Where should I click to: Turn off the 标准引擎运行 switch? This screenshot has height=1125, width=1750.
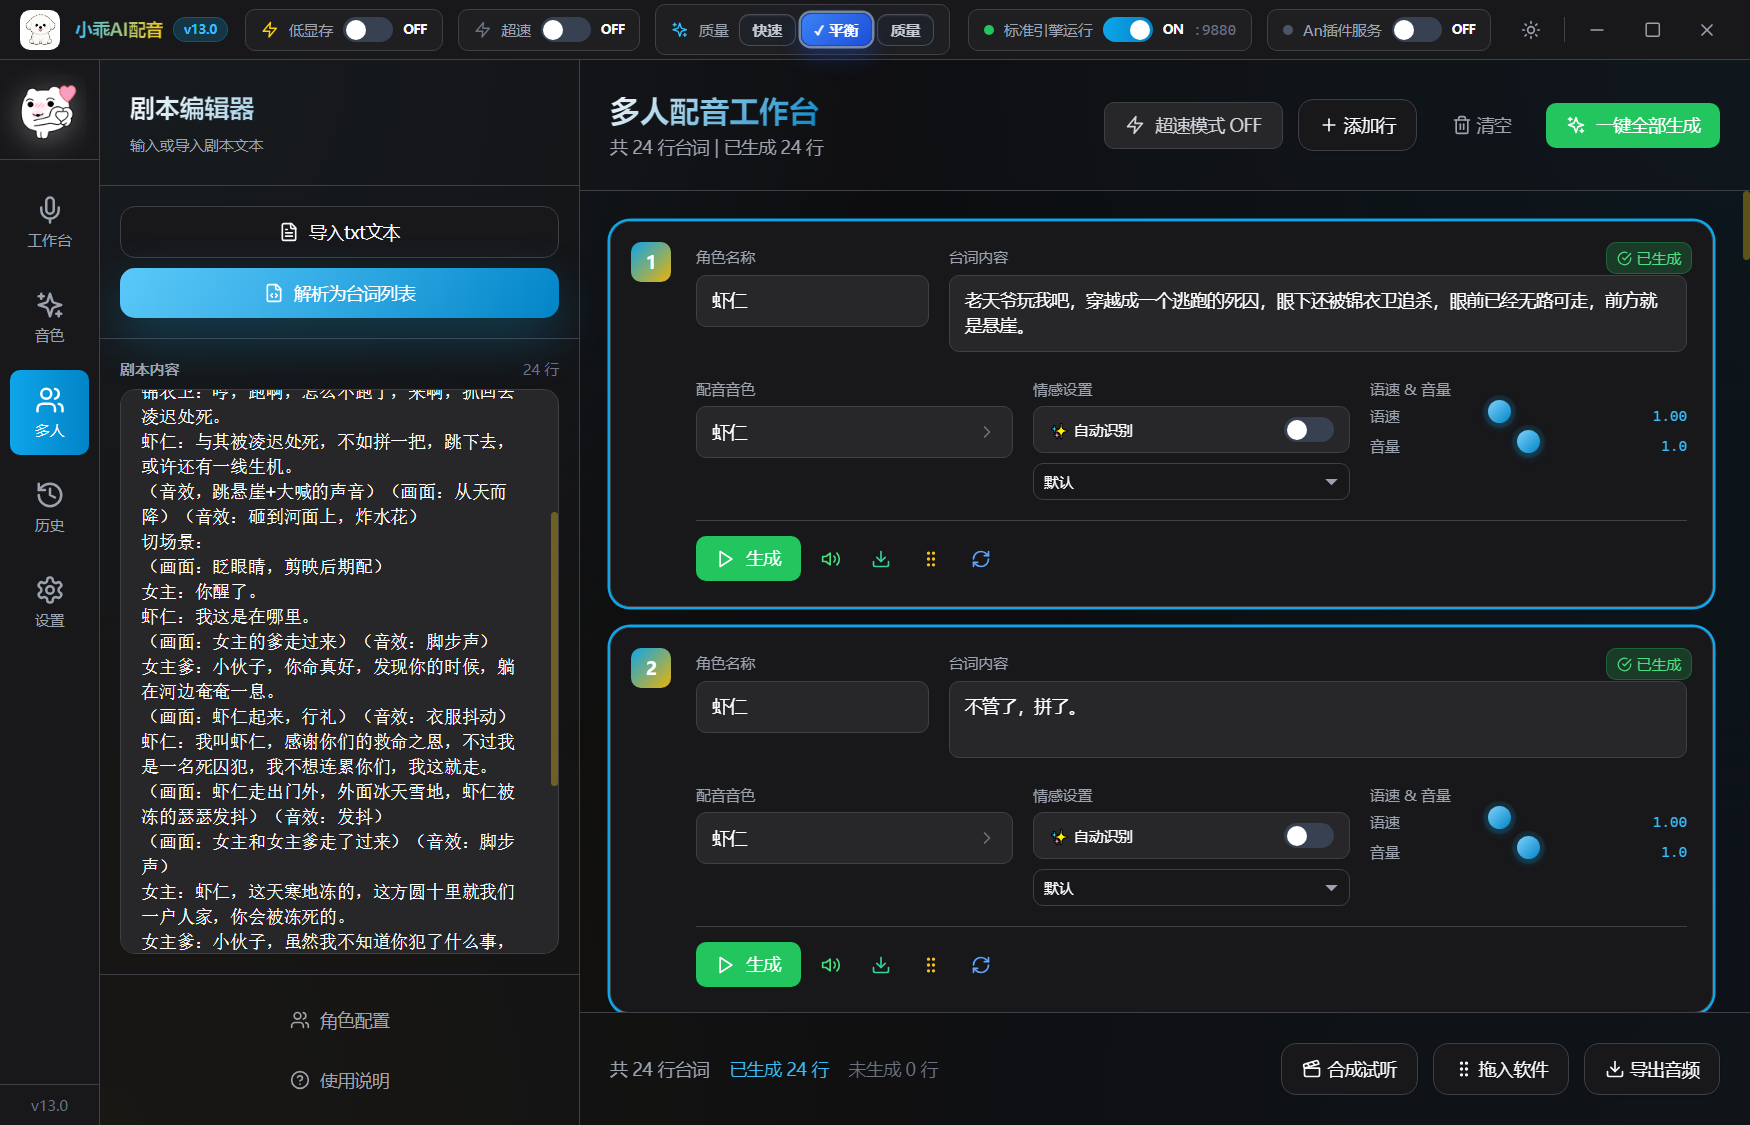(1127, 30)
